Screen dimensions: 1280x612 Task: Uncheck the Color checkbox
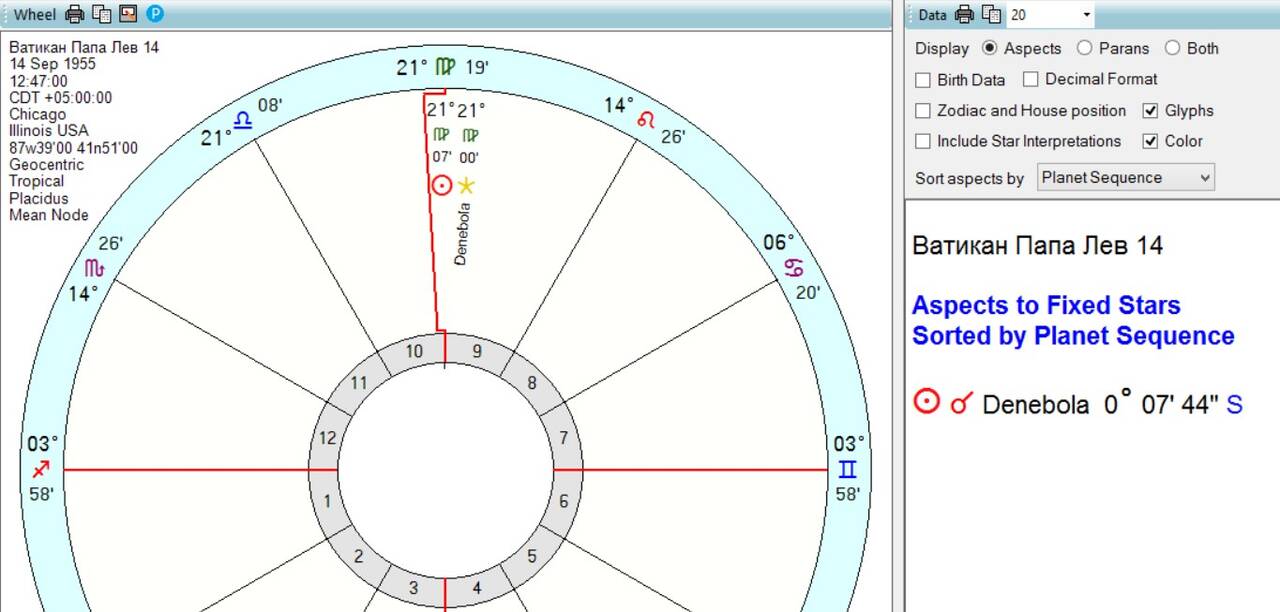(x=1172, y=141)
